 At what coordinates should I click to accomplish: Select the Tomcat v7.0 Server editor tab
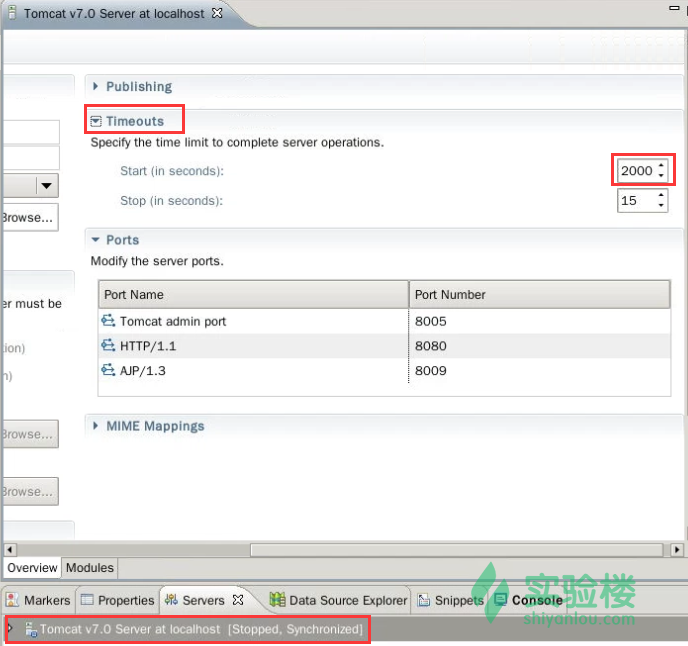point(114,14)
